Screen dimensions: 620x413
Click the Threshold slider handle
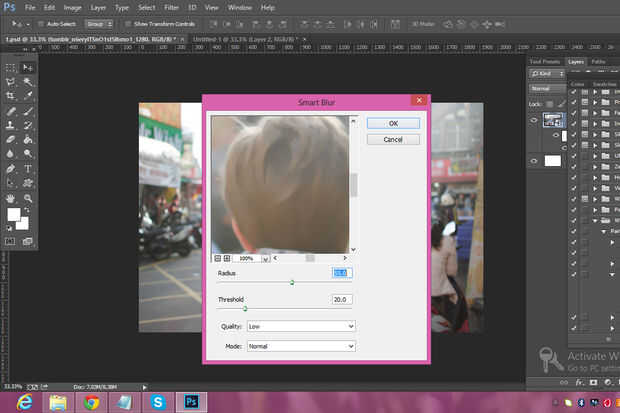[x=245, y=309]
